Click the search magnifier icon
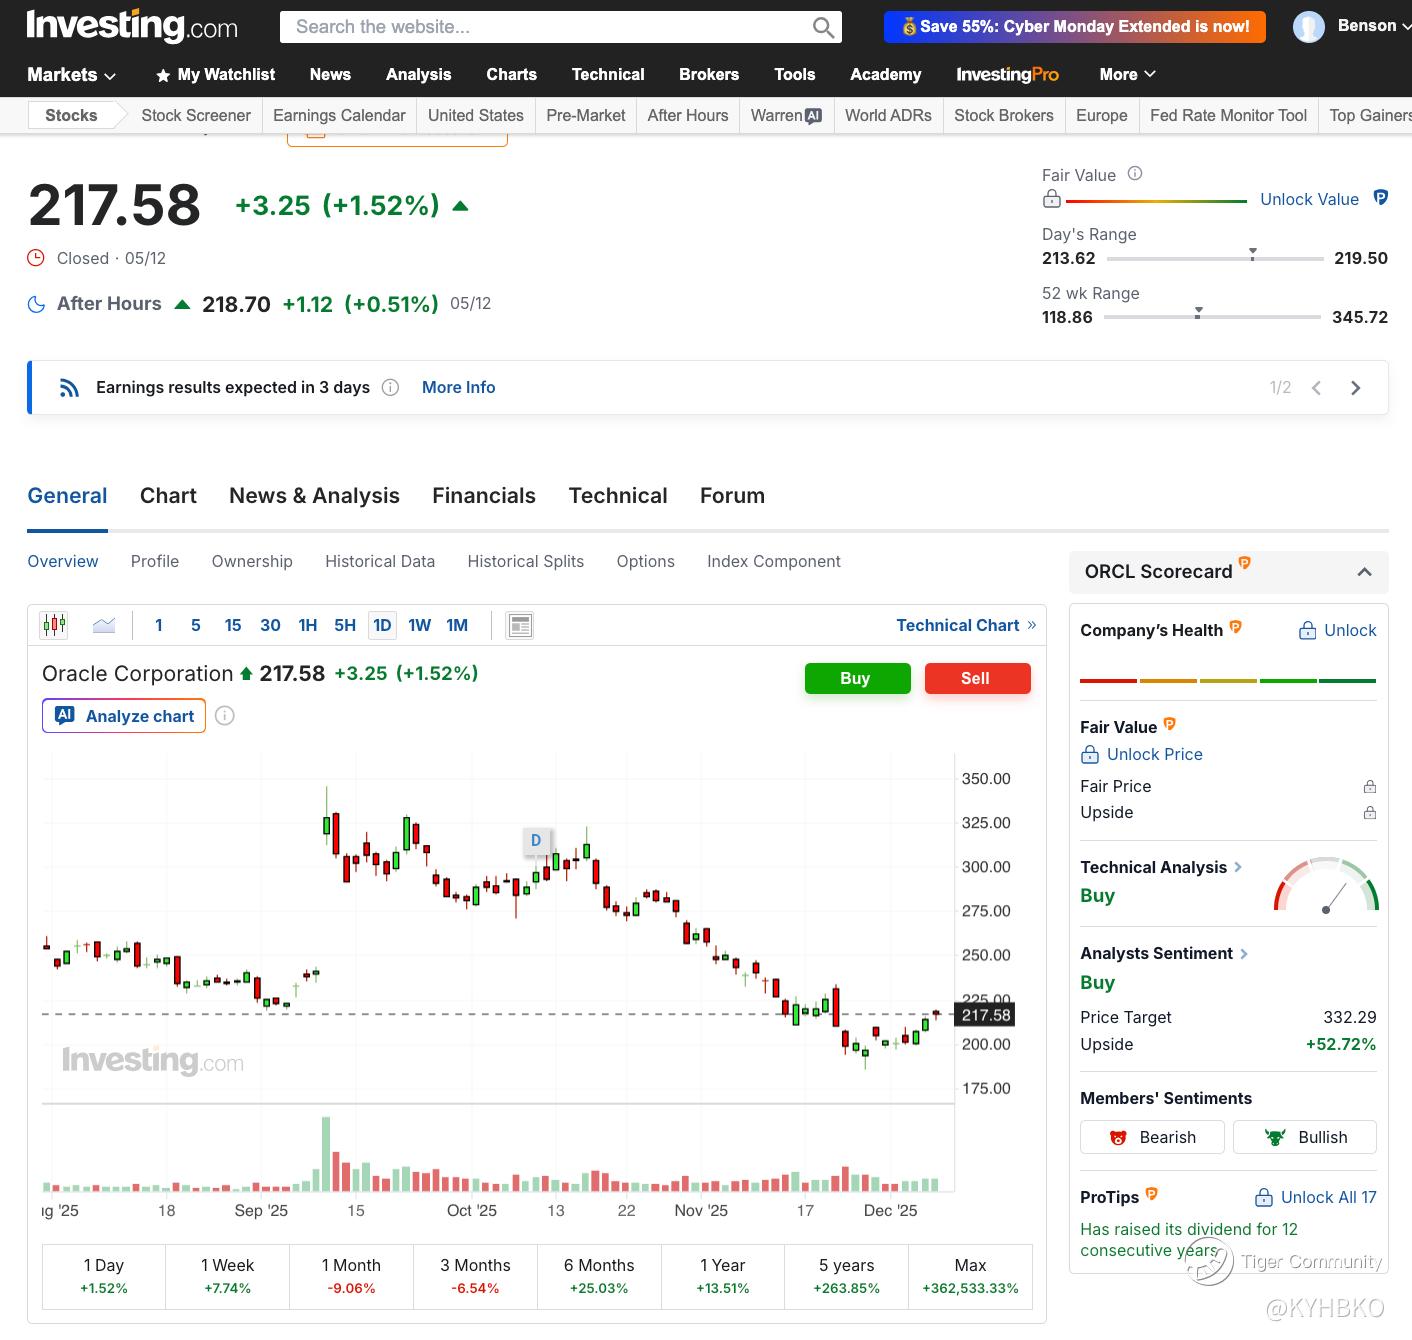The image size is (1412, 1340). (823, 27)
